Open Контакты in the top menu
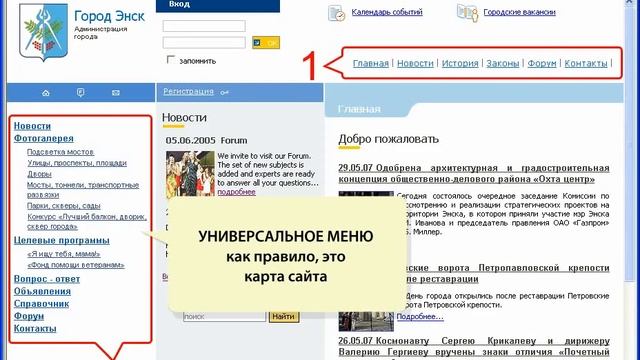The height and width of the screenshot is (360, 640). [586, 63]
